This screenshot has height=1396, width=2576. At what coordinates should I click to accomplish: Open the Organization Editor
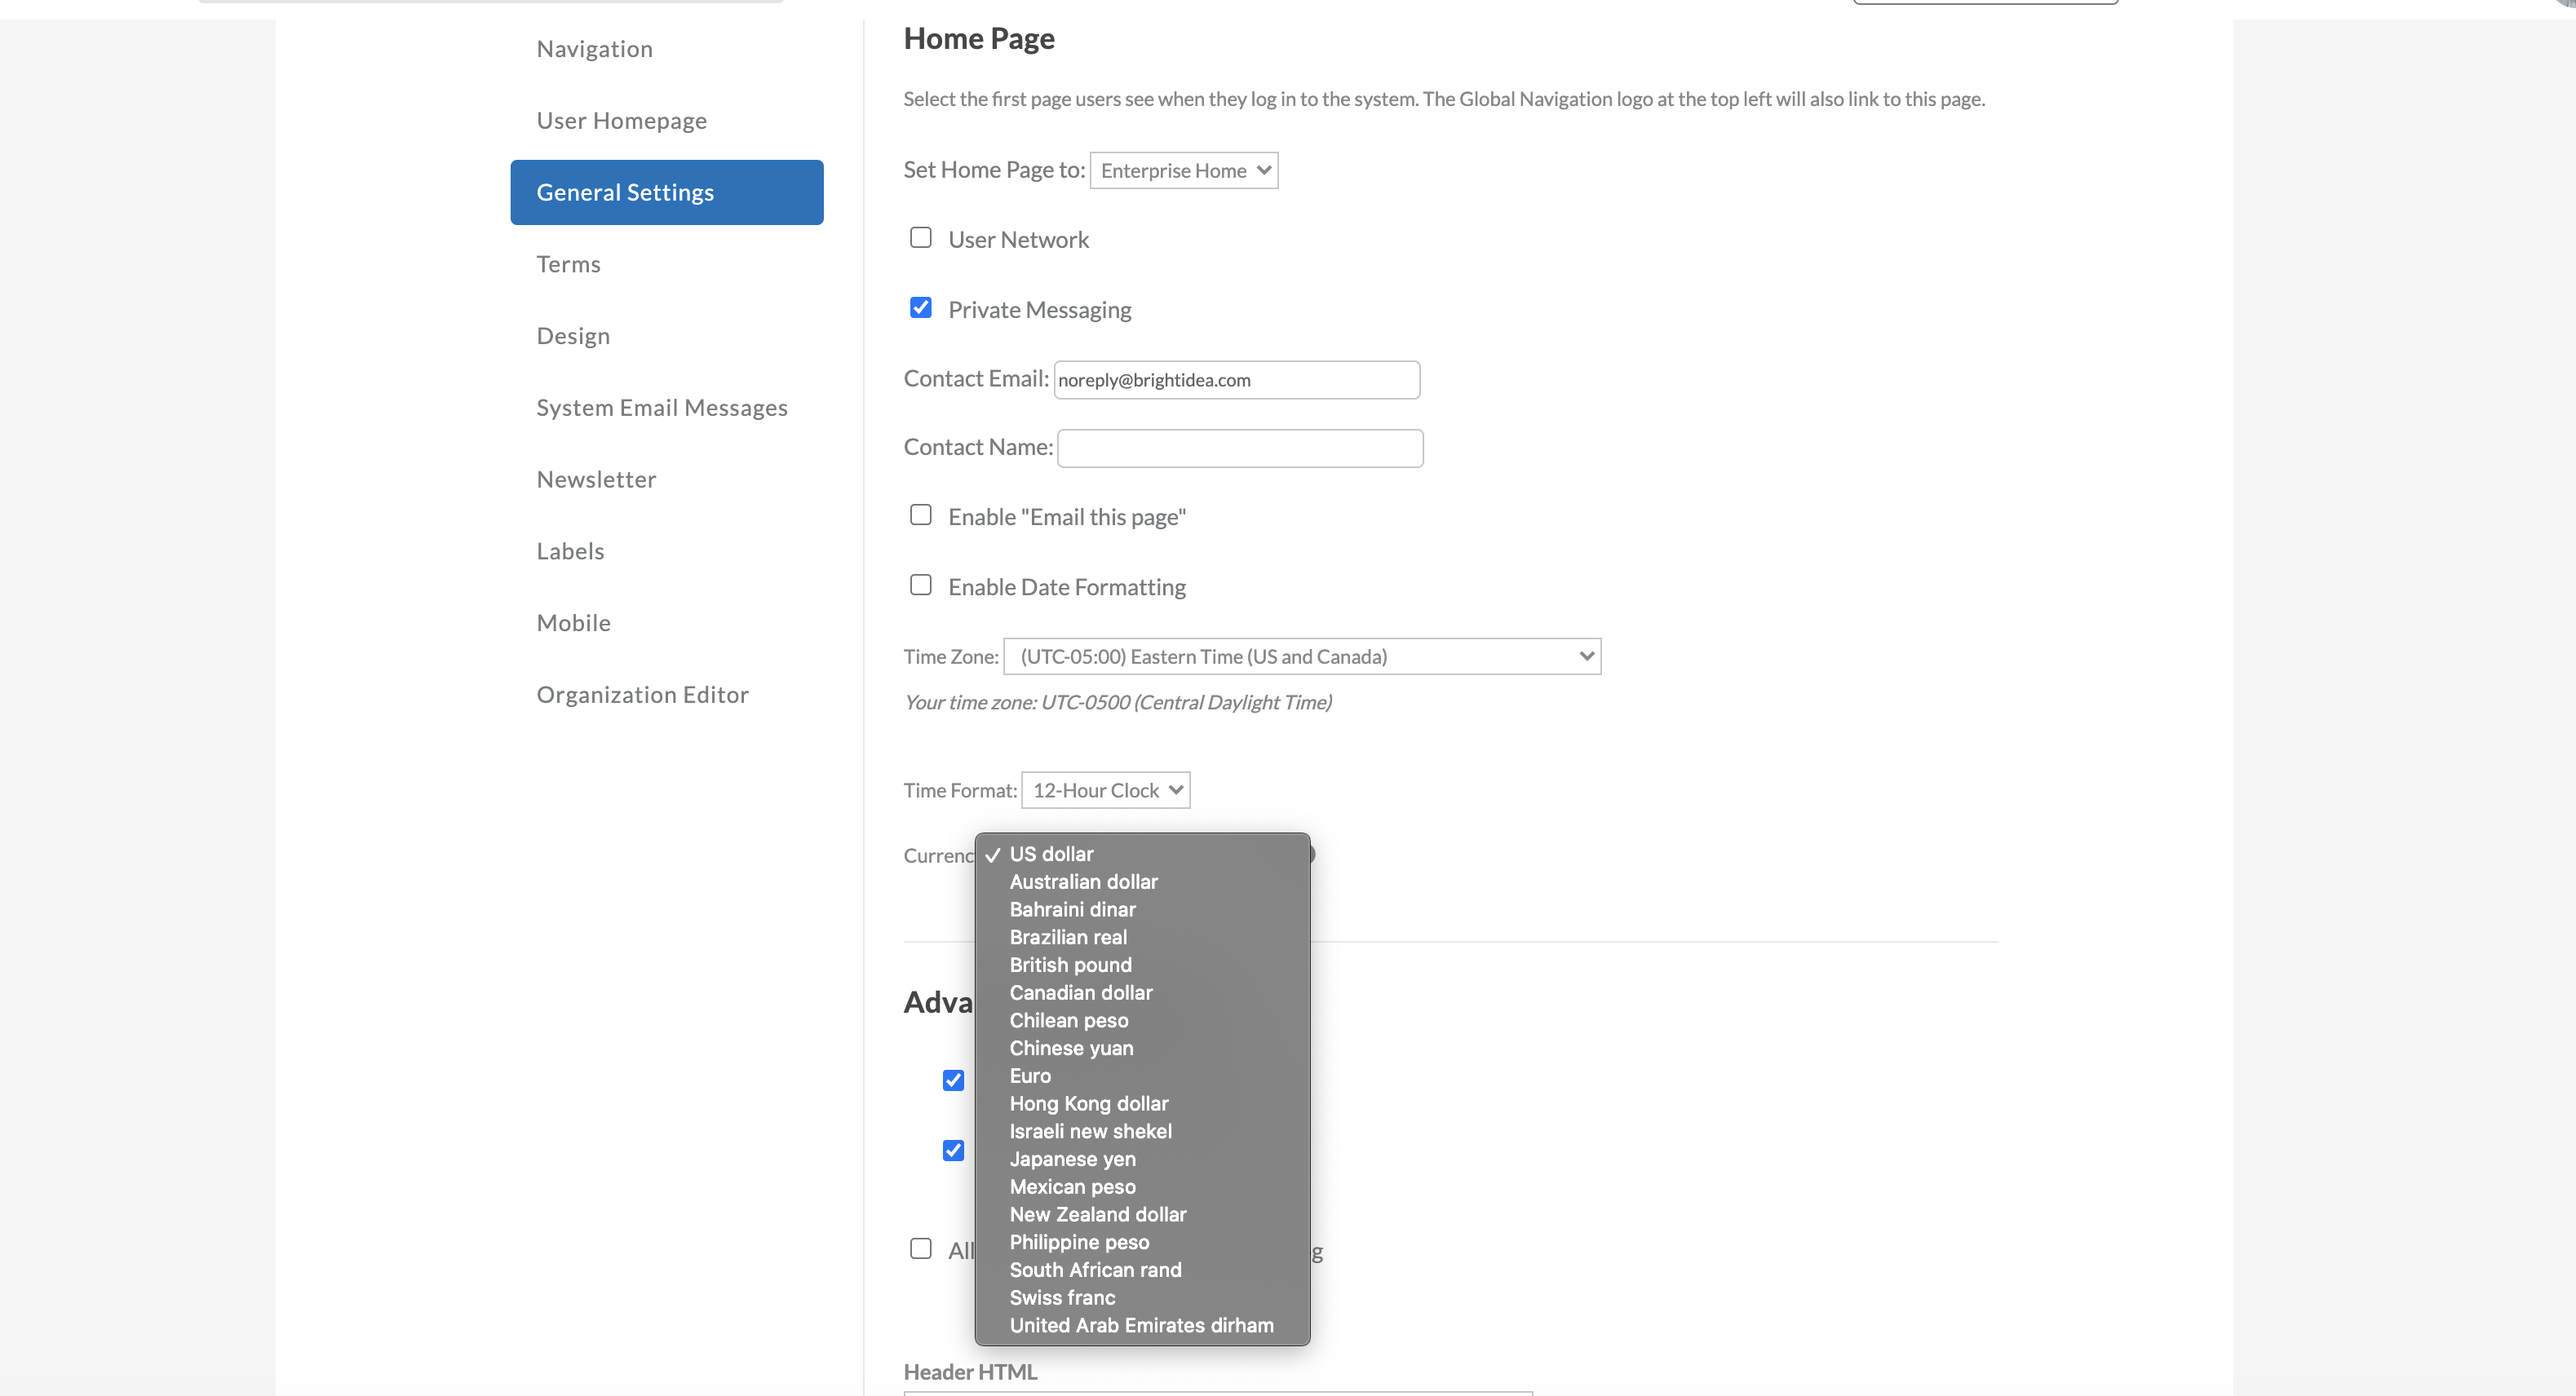coord(642,694)
